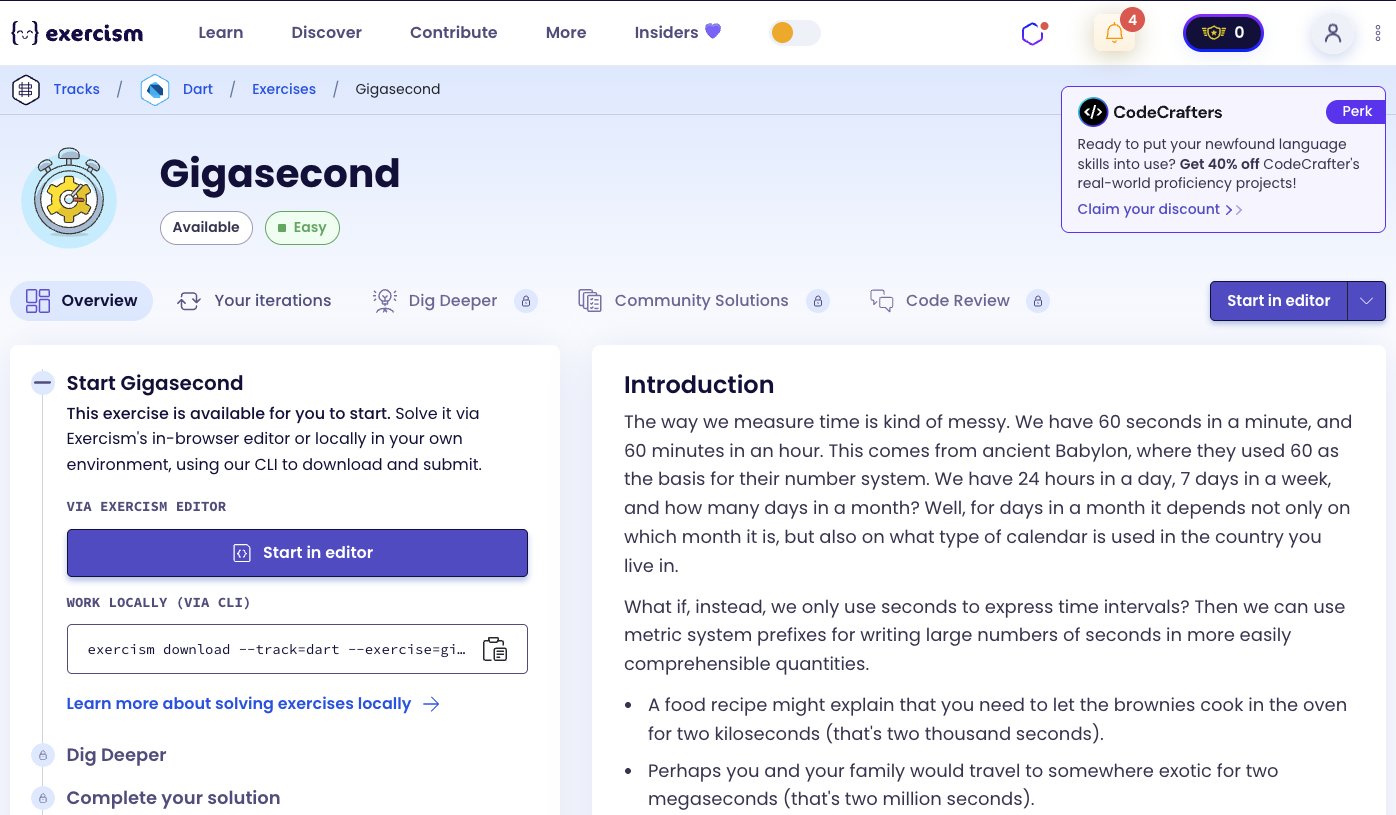Open the Discover menu in the navigation bar
Viewport: 1396px width, 815px height.
click(x=326, y=32)
